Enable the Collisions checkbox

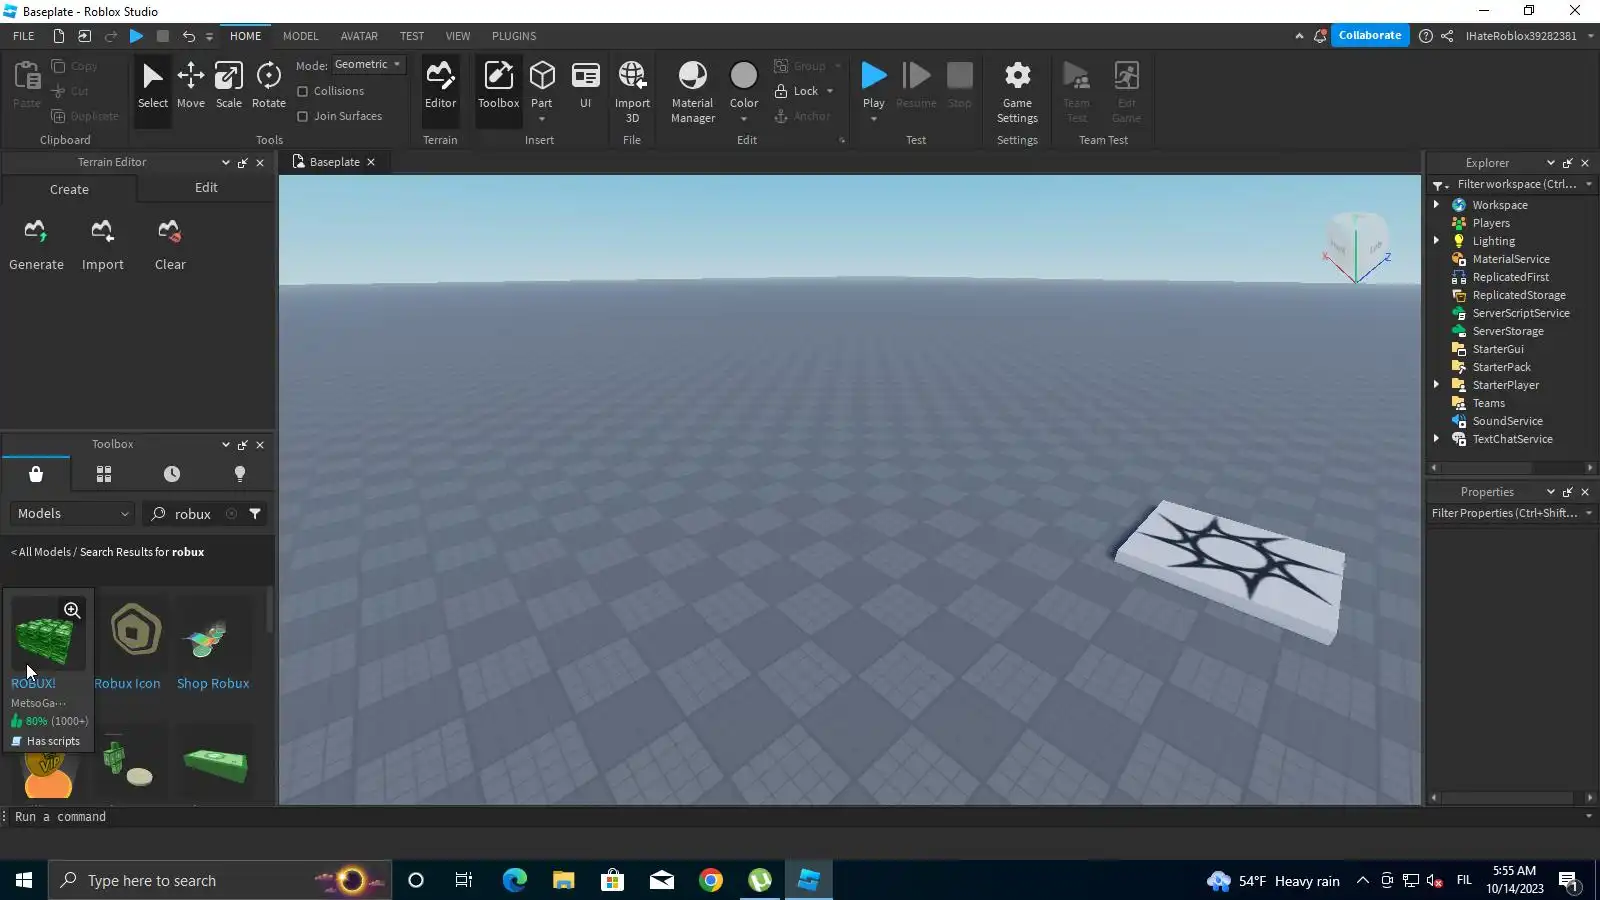302,91
